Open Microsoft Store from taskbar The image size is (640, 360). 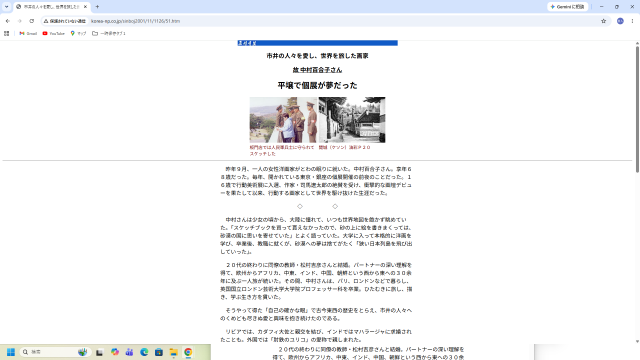(159, 352)
